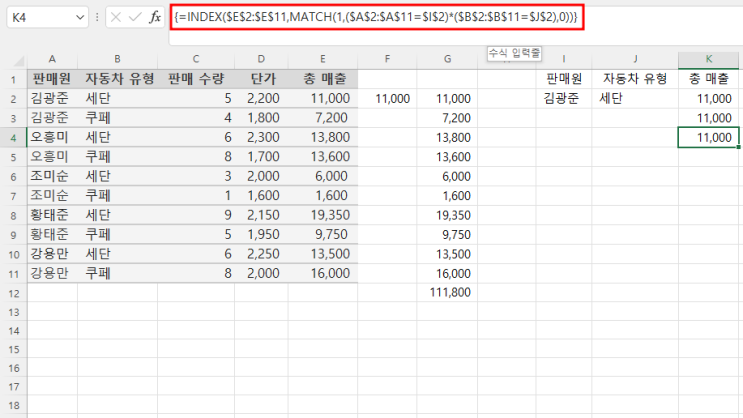Select column I header
Viewport: 743px width, 418px height.
click(x=564, y=59)
